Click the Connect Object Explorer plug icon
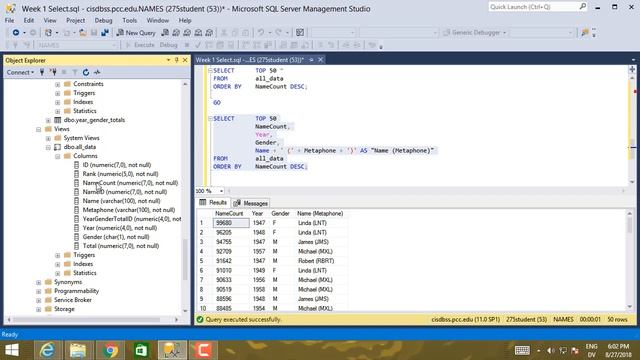 pyautogui.click(x=42, y=72)
